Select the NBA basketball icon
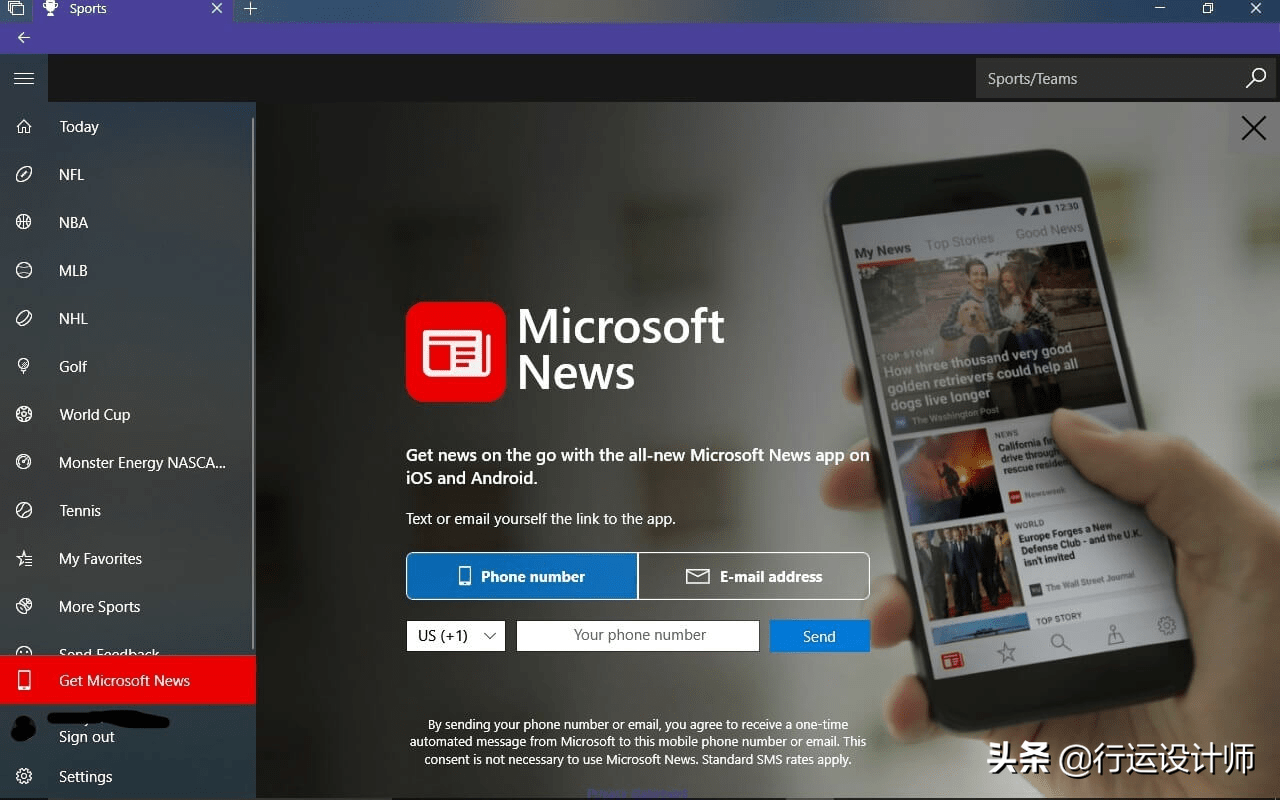Viewport: 1280px width, 800px height. point(24,223)
